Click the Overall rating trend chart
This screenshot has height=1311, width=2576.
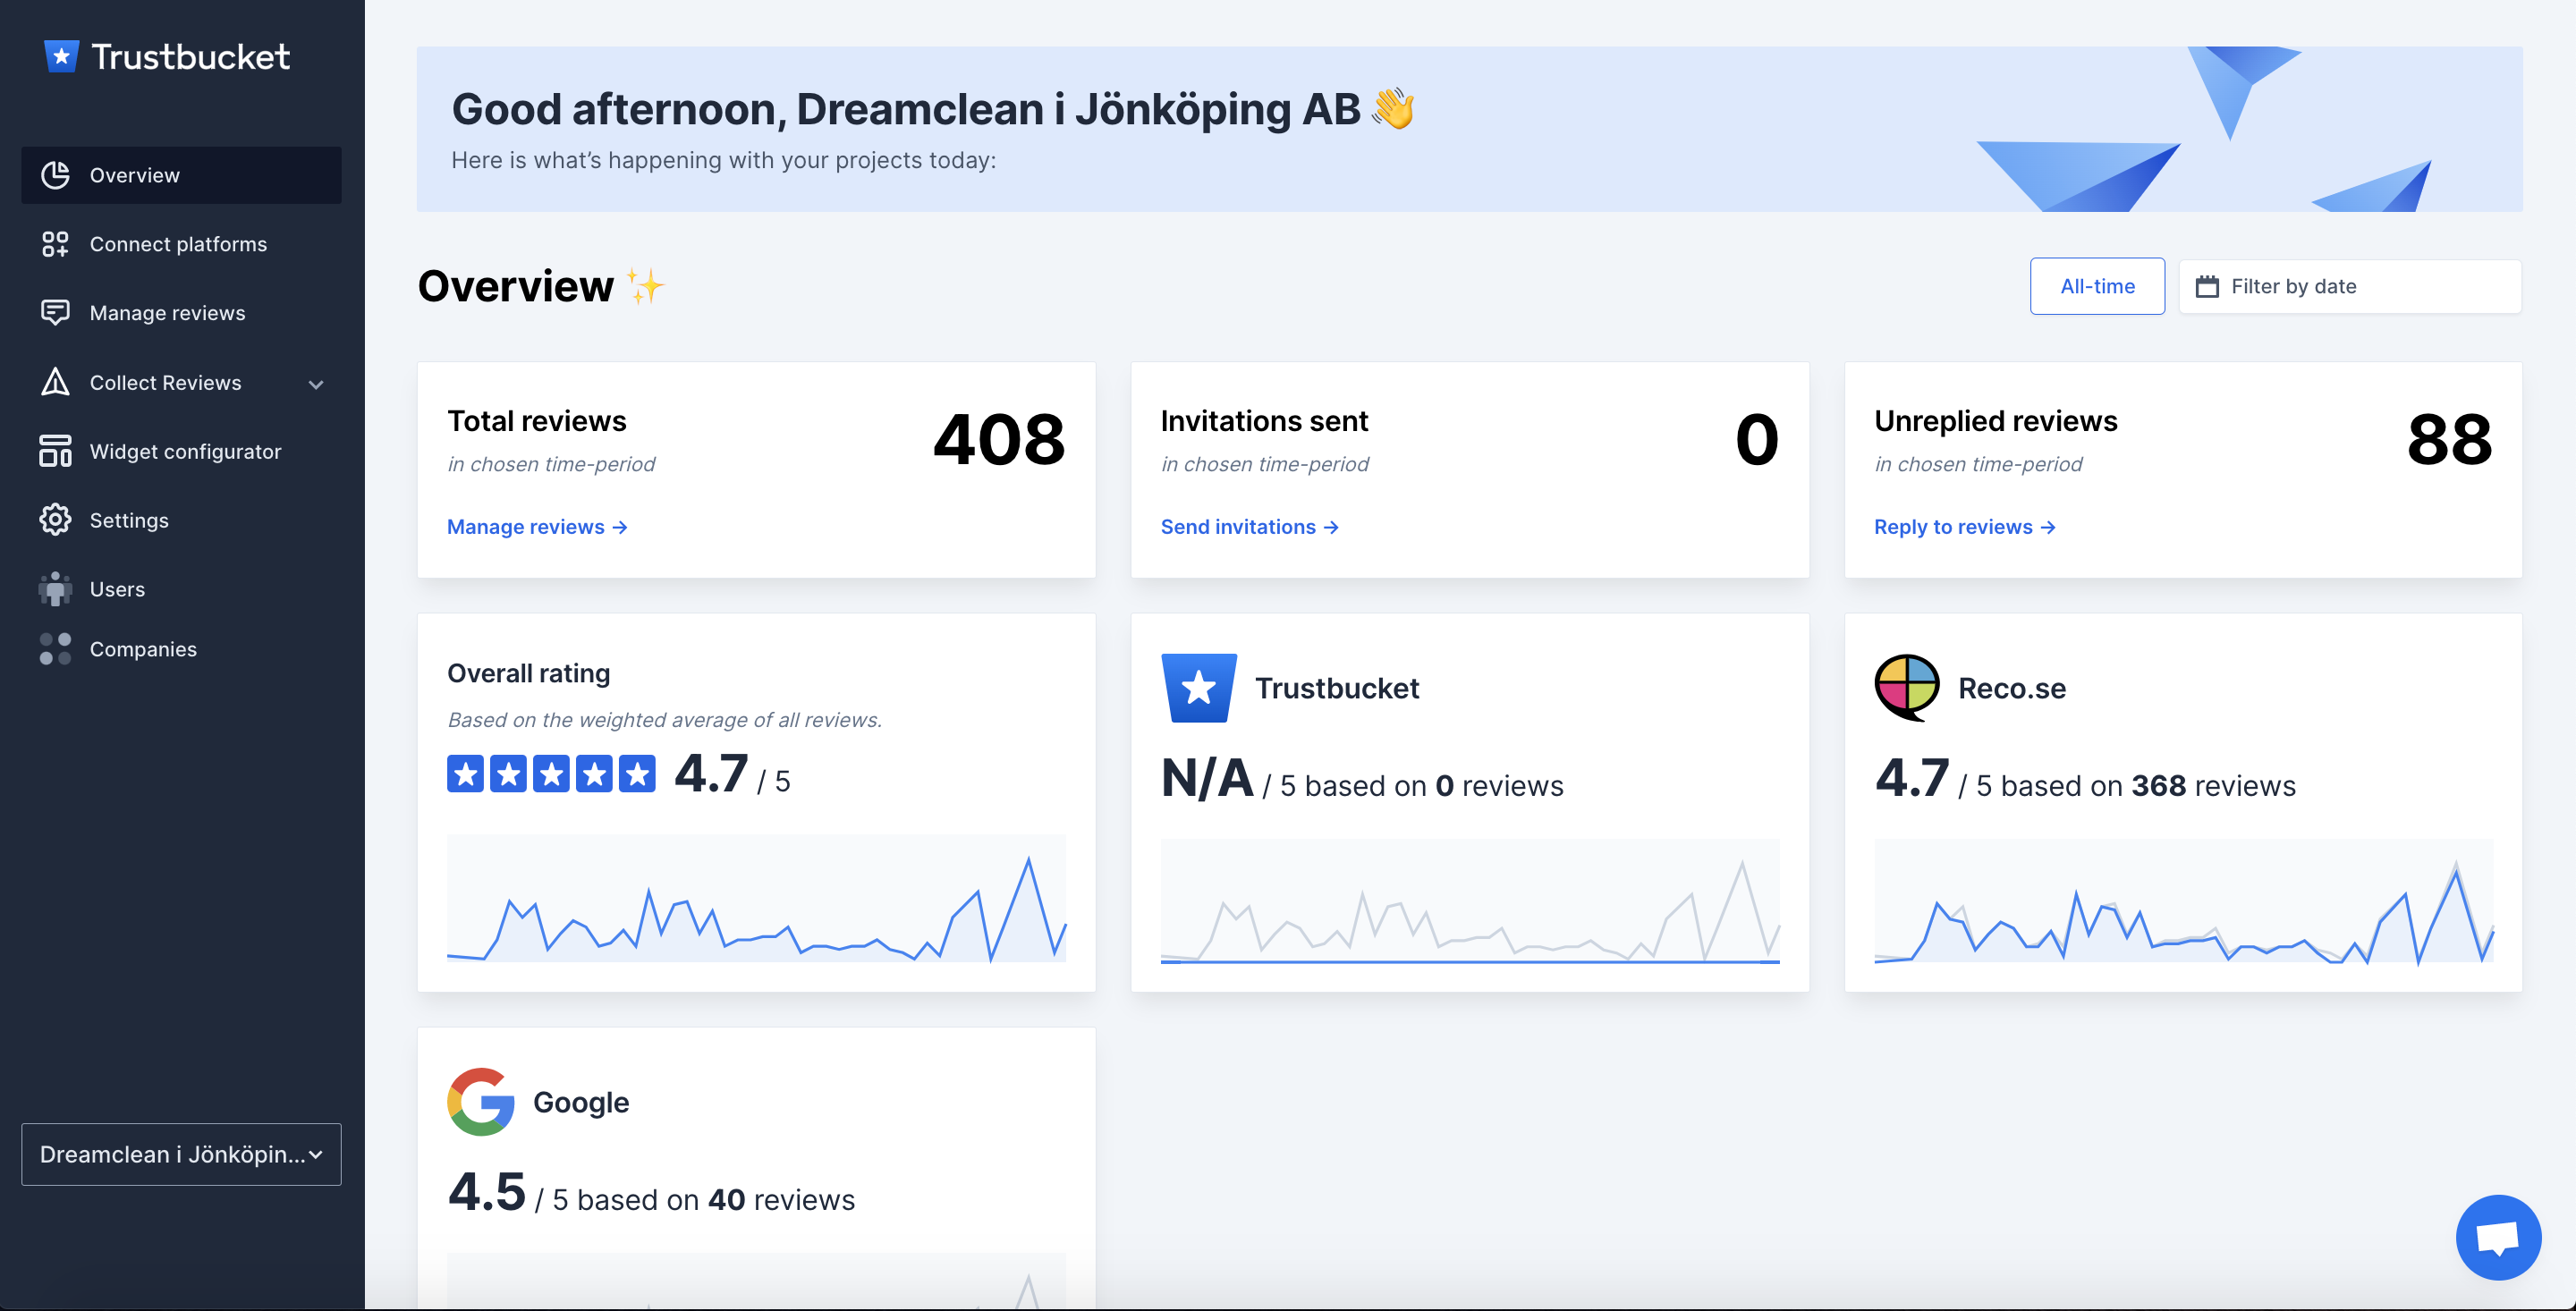pyautogui.click(x=756, y=899)
